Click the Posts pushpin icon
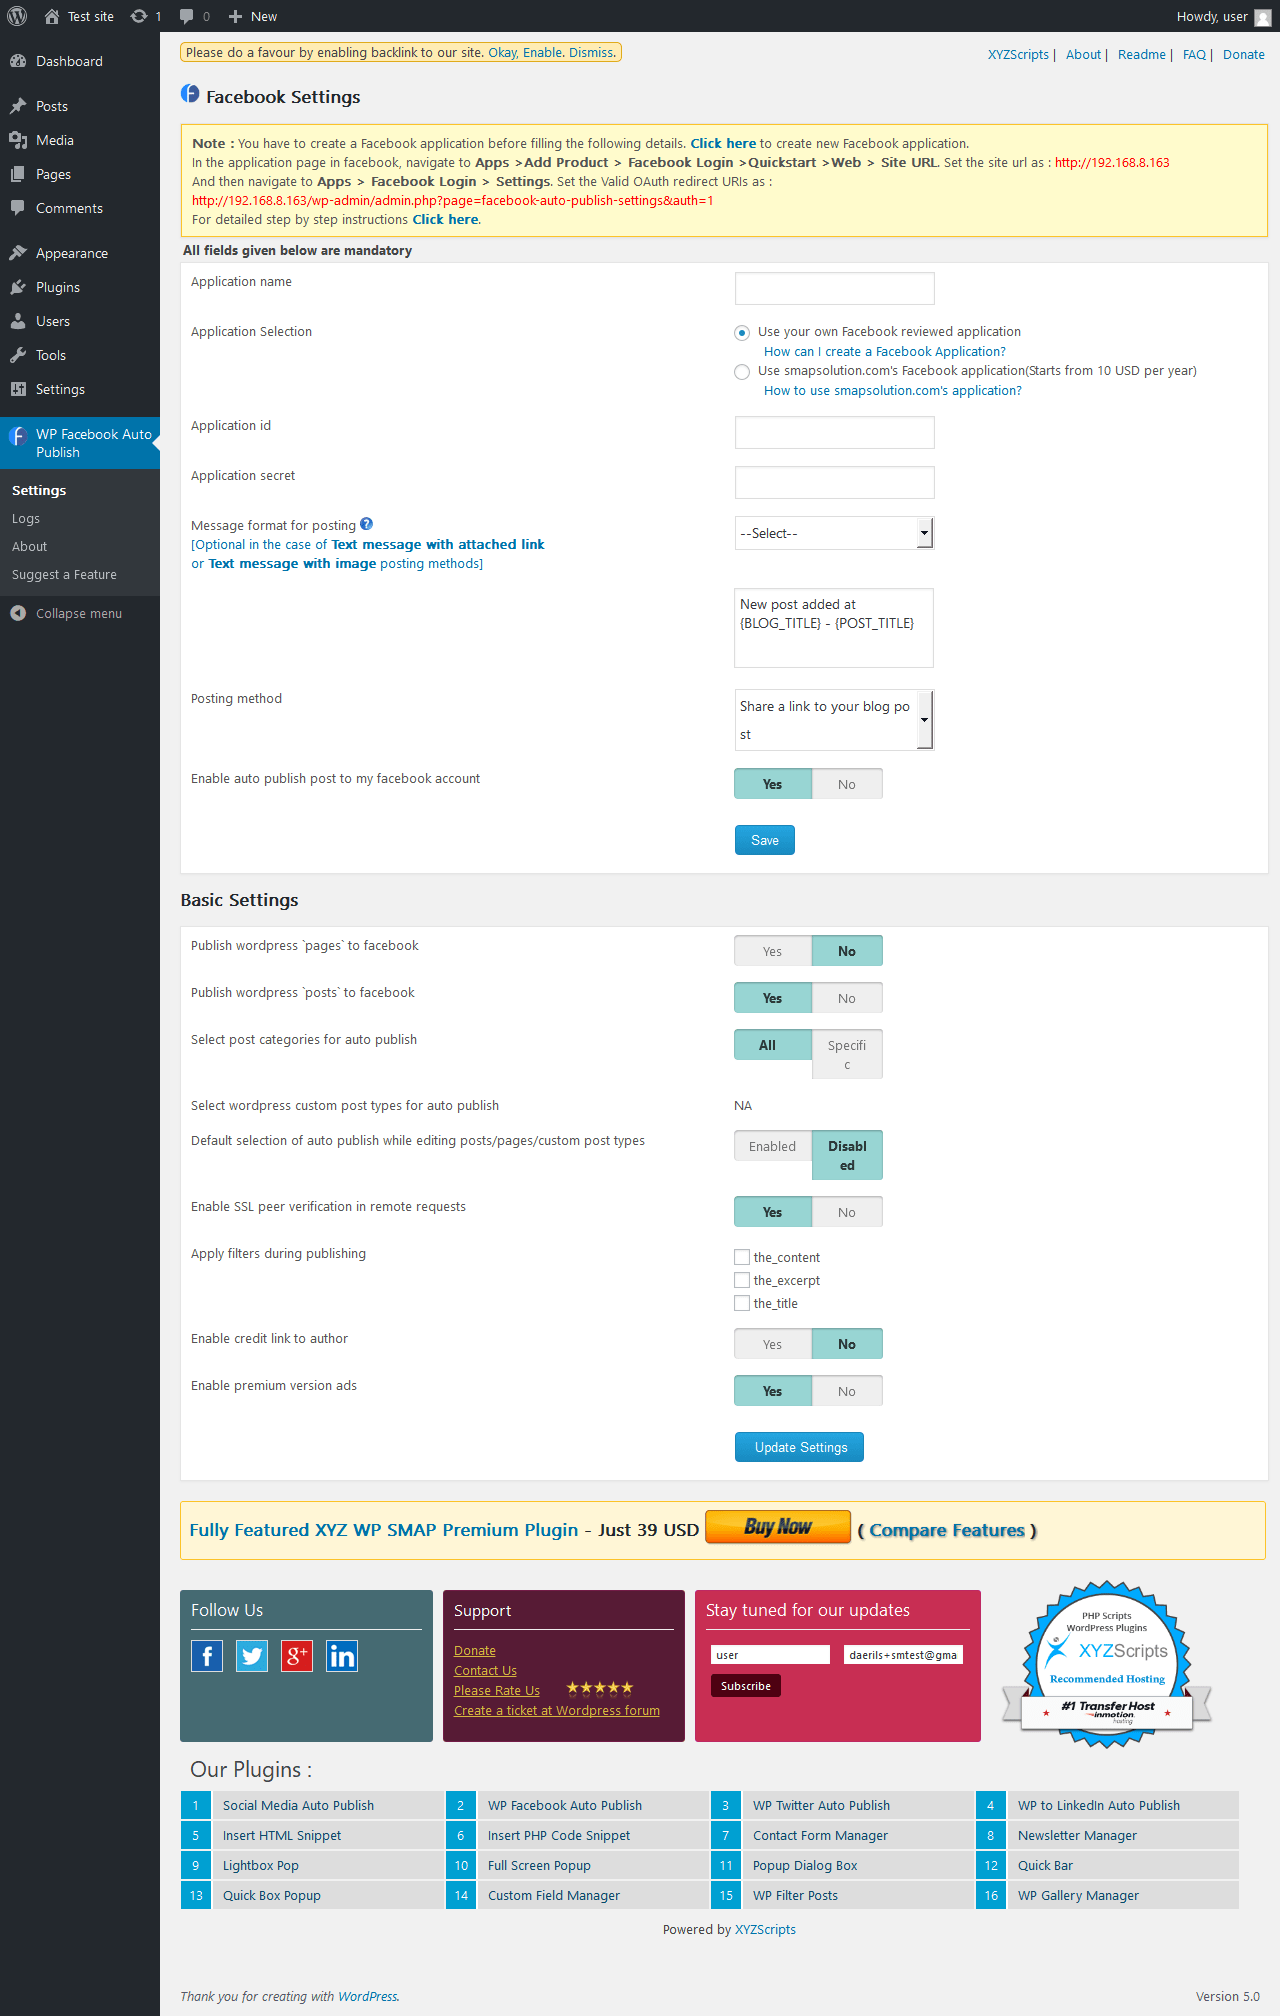Image resolution: width=1280 pixels, height=2016 pixels. [x=18, y=106]
